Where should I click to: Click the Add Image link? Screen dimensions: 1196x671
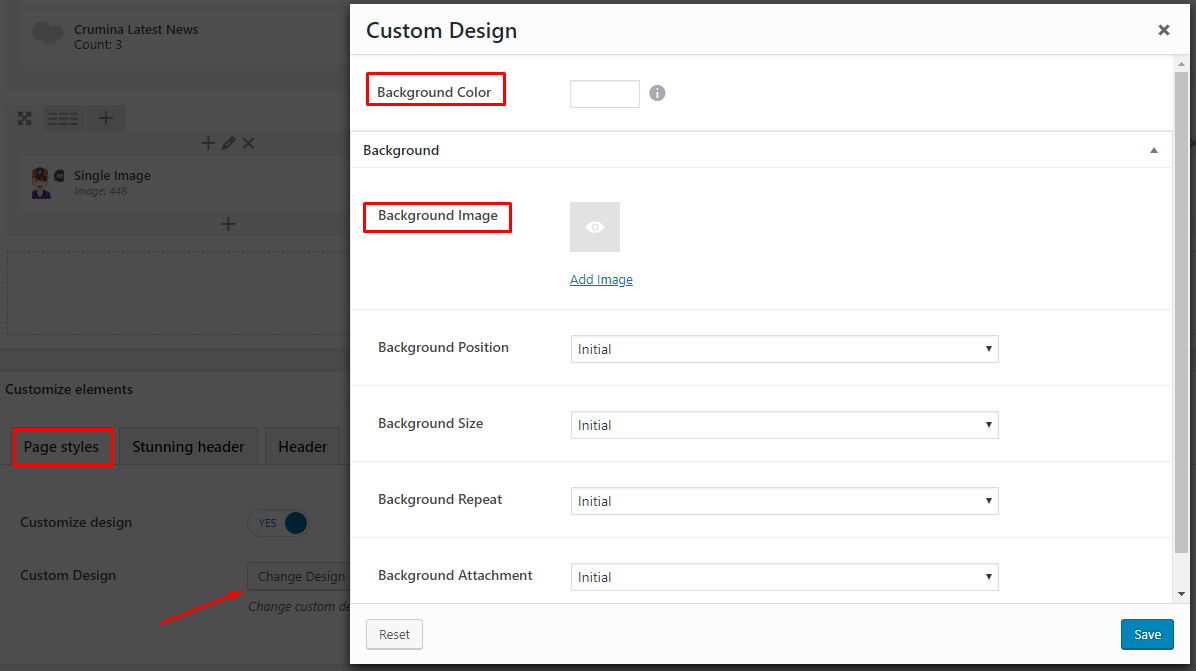click(601, 279)
